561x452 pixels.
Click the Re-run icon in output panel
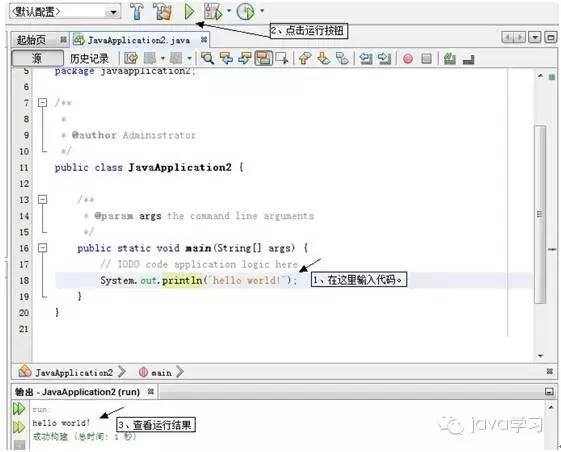click(x=19, y=409)
